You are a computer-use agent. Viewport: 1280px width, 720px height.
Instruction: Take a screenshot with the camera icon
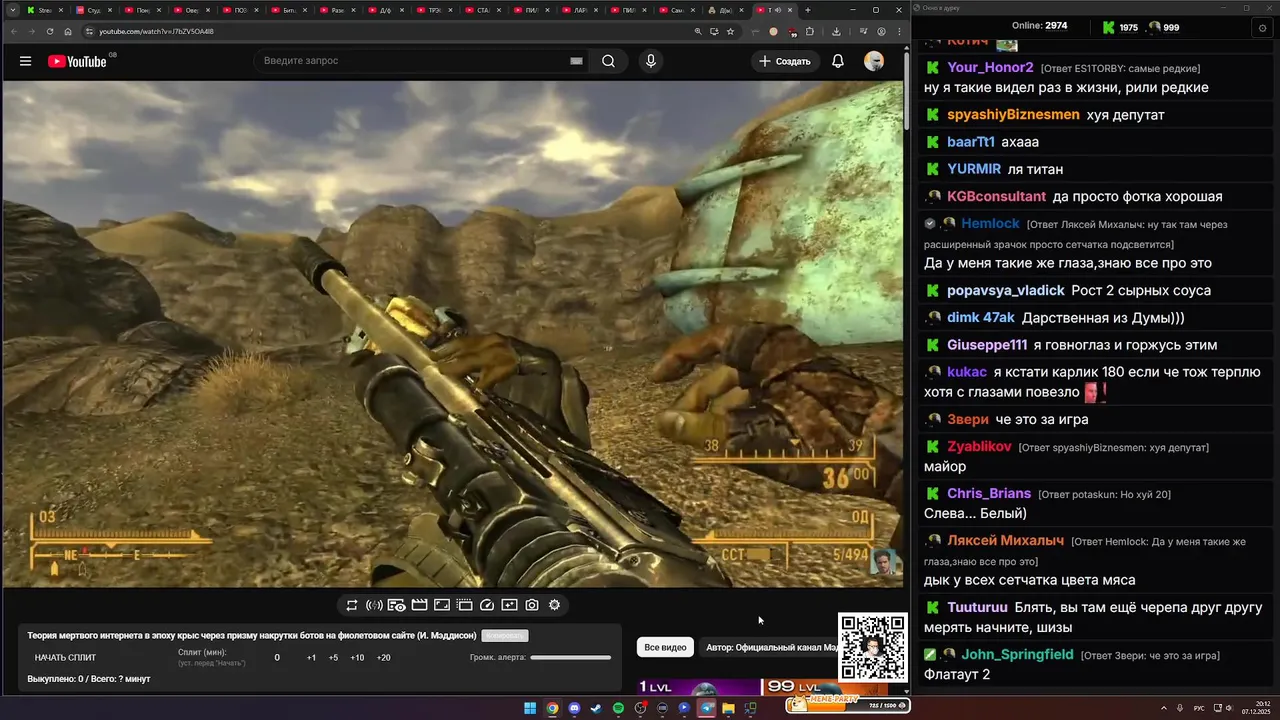[x=532, y=605]
